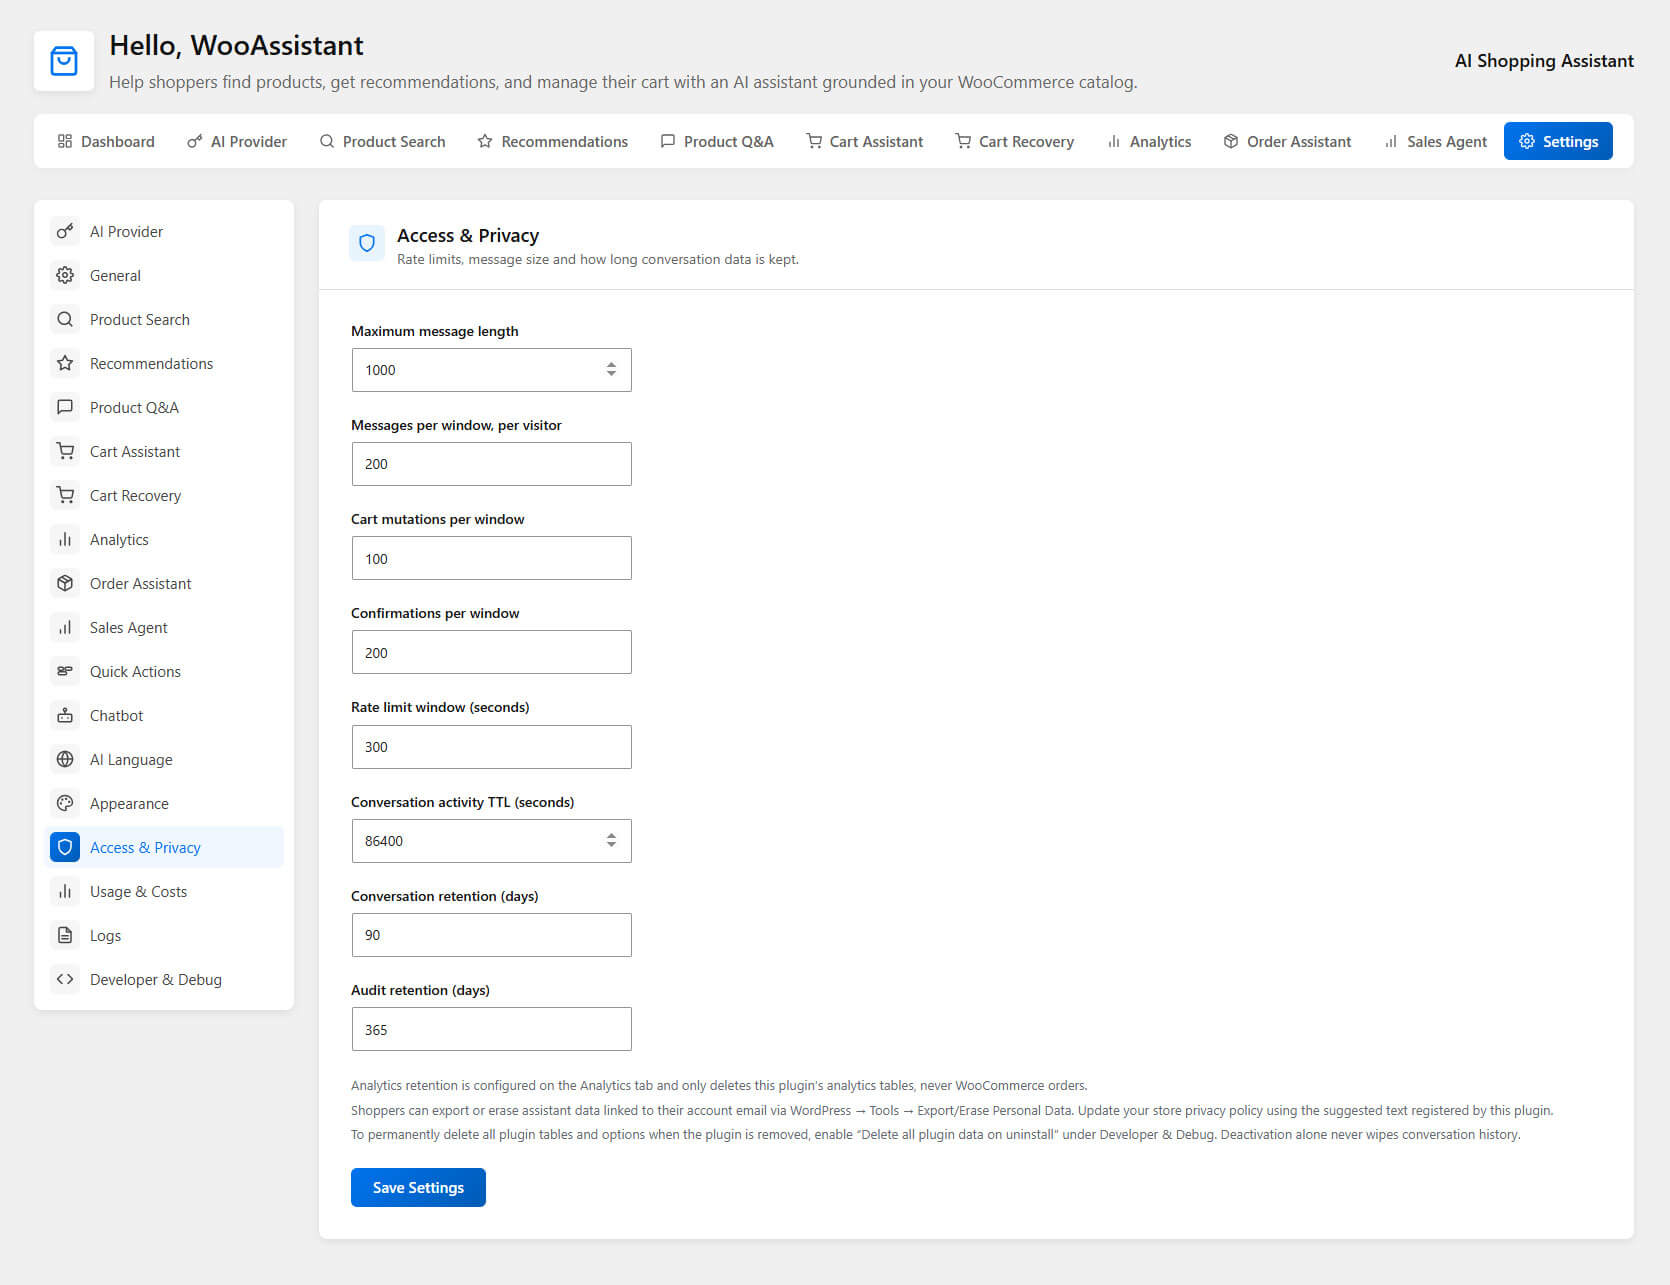Image resolution: width=1670 pixels, height=1285 pixels.
Task: Open AI Language settings in the sidebar
Action: [165, 760]
